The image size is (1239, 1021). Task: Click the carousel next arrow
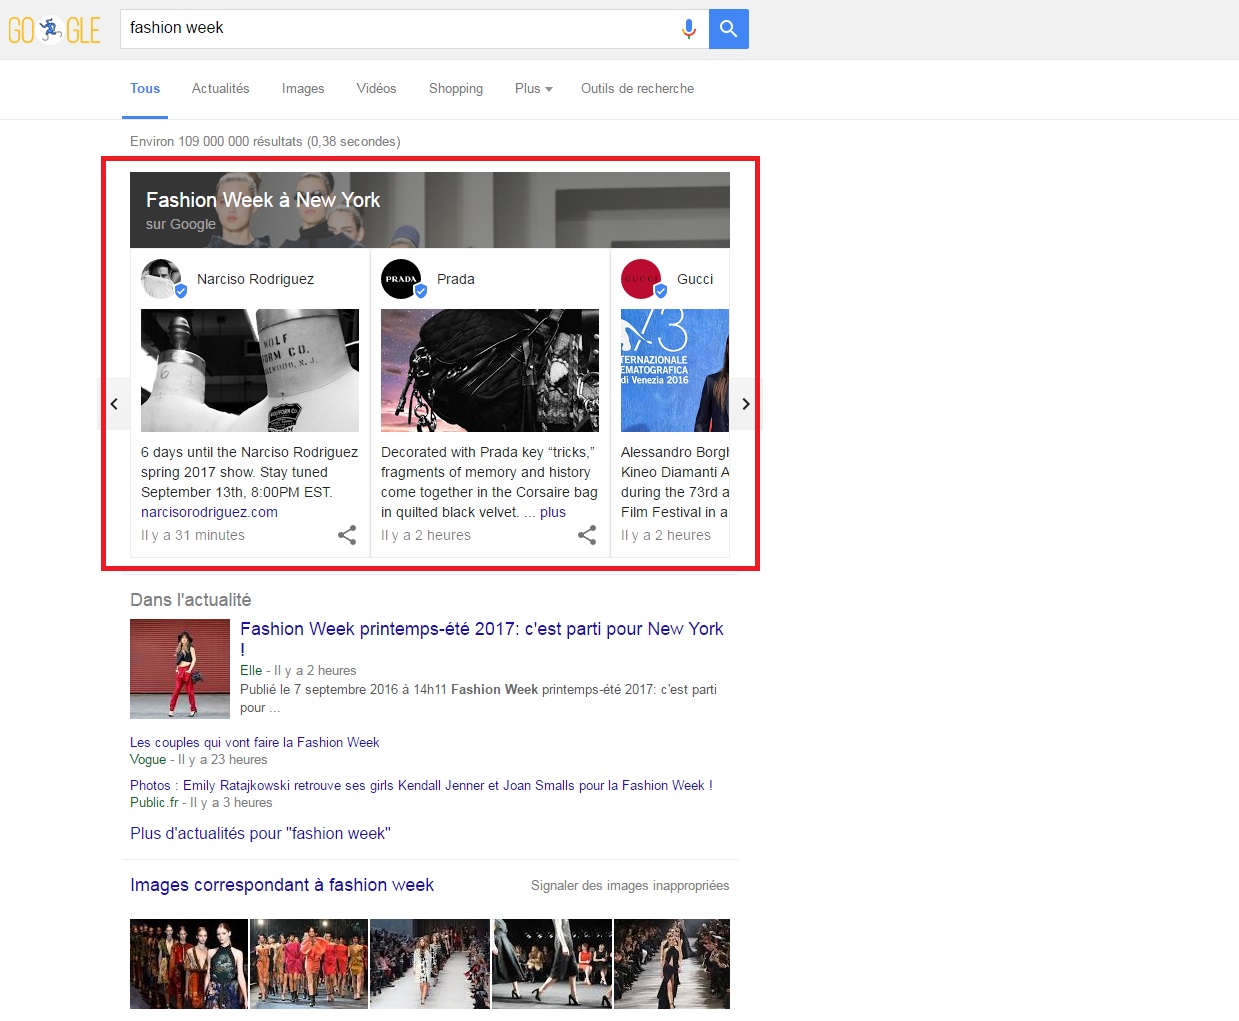pos(745,404)
